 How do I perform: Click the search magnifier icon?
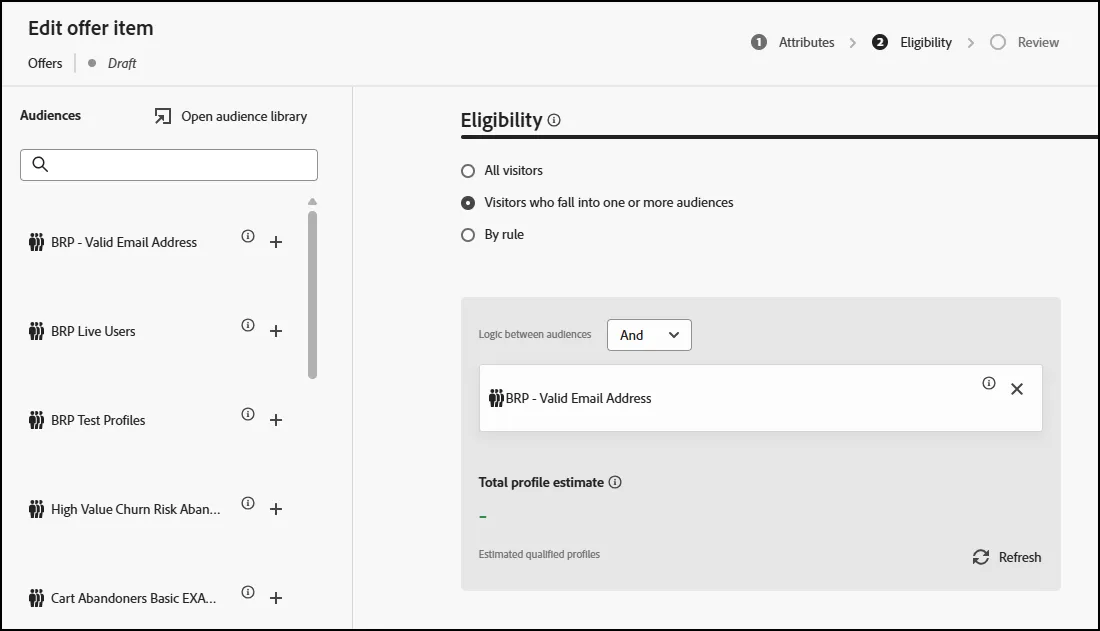tap(40, 164)
